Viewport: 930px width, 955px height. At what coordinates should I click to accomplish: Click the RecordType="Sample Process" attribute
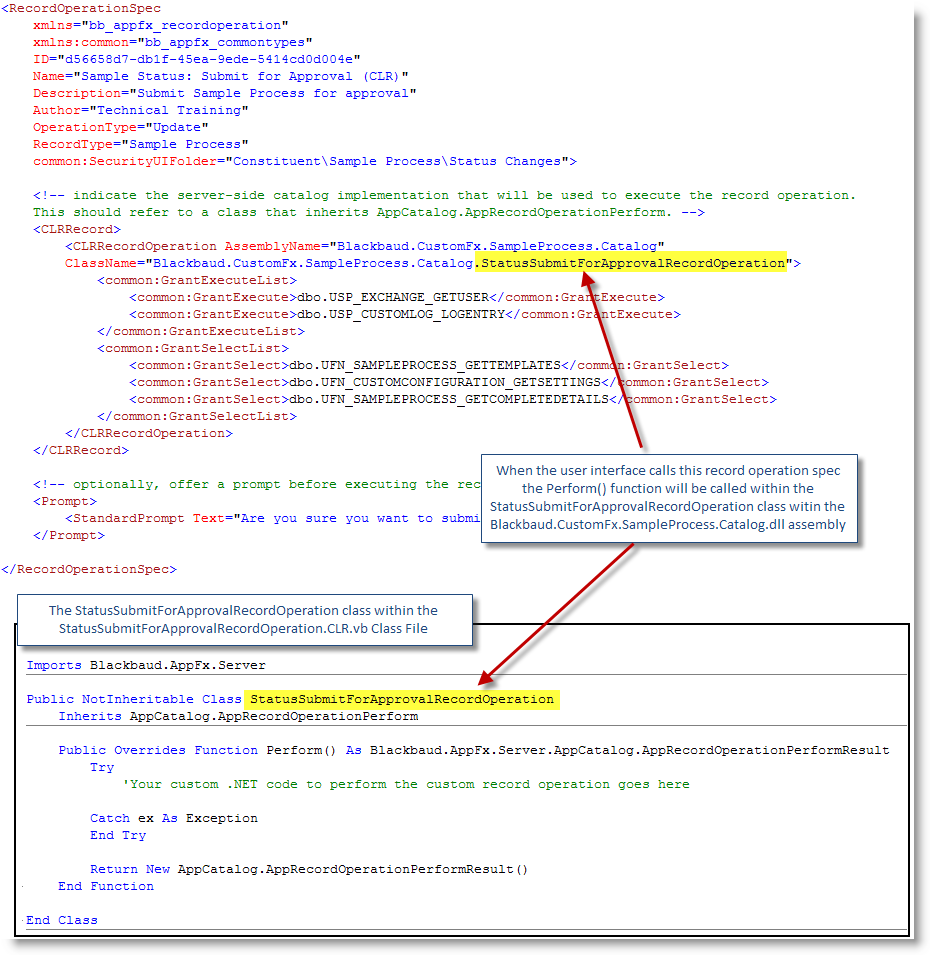pos(141,145)
